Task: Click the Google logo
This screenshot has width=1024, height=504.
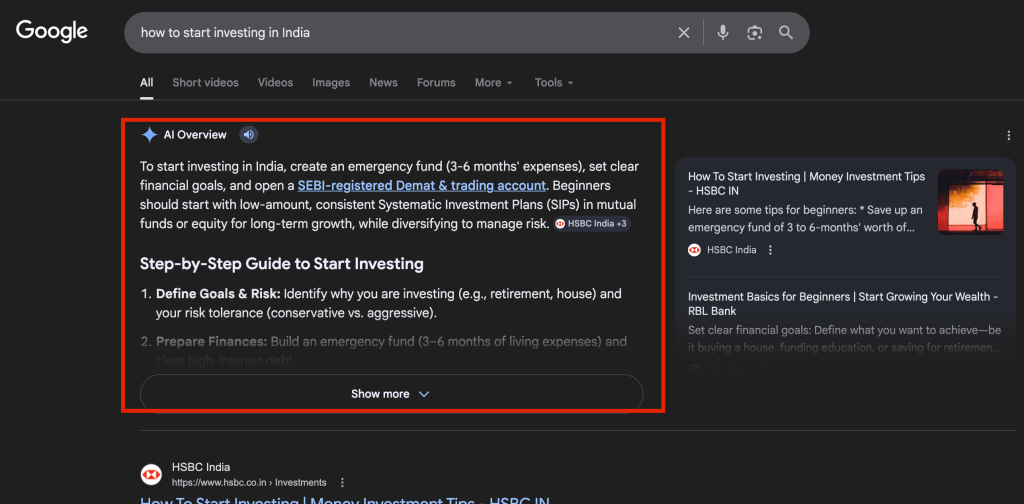Action: (x=52, y=32)
